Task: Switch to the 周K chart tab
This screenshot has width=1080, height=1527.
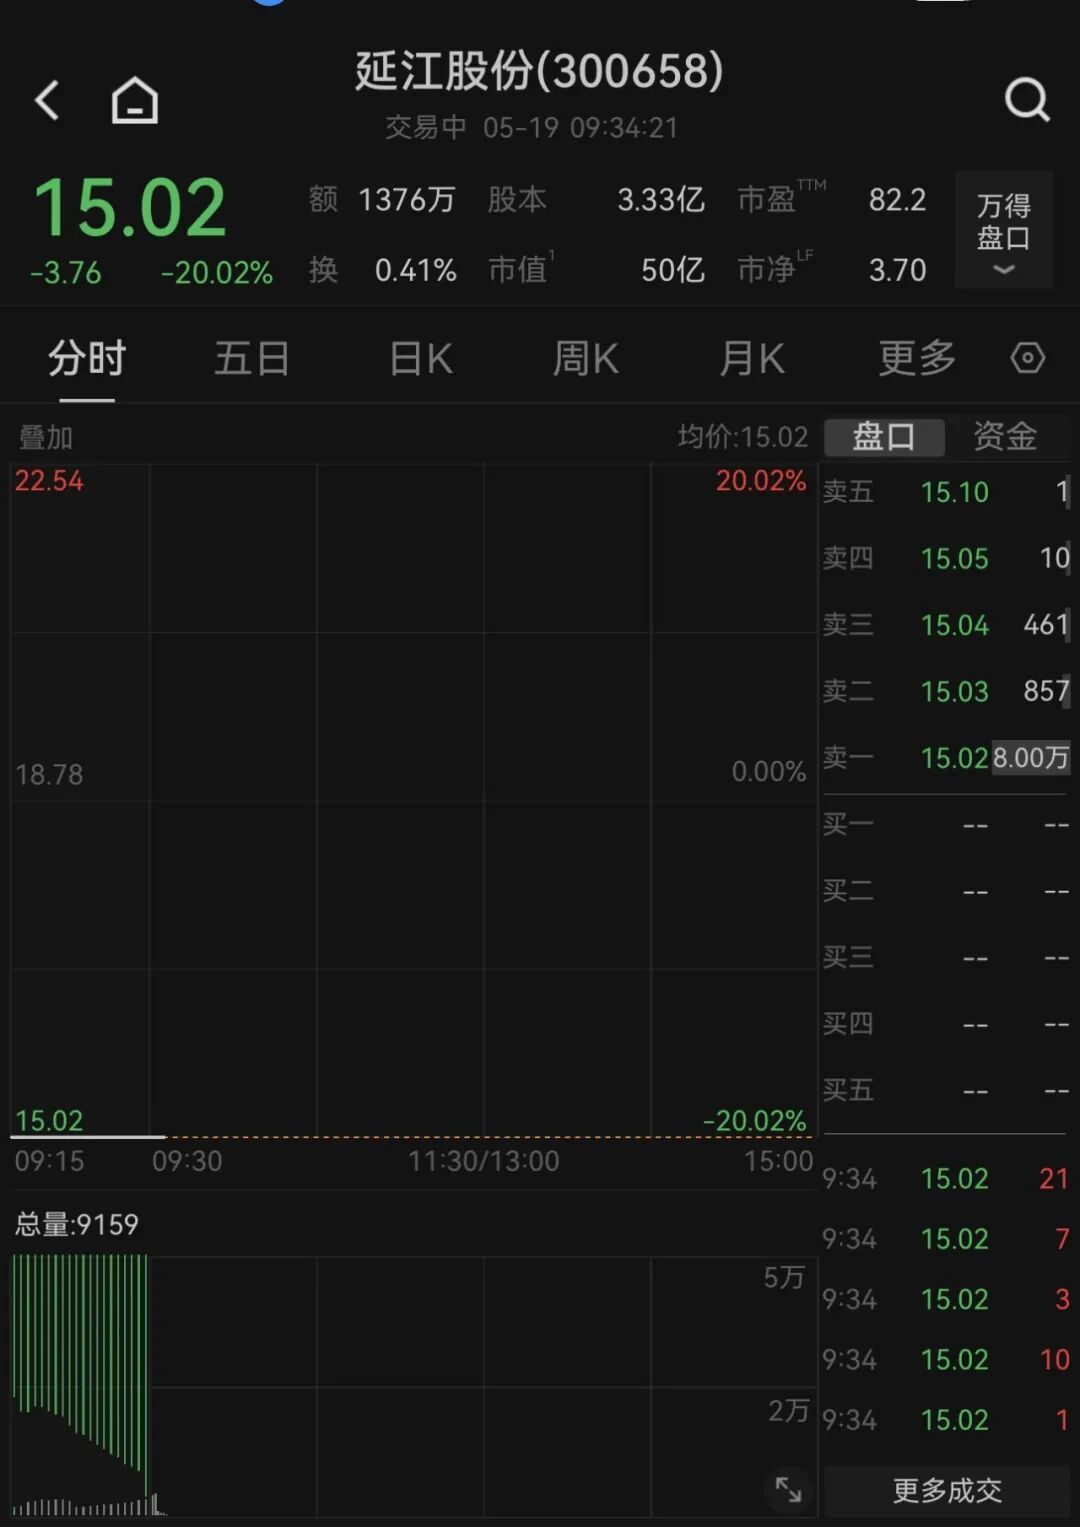Action: [x=586, y=358]
